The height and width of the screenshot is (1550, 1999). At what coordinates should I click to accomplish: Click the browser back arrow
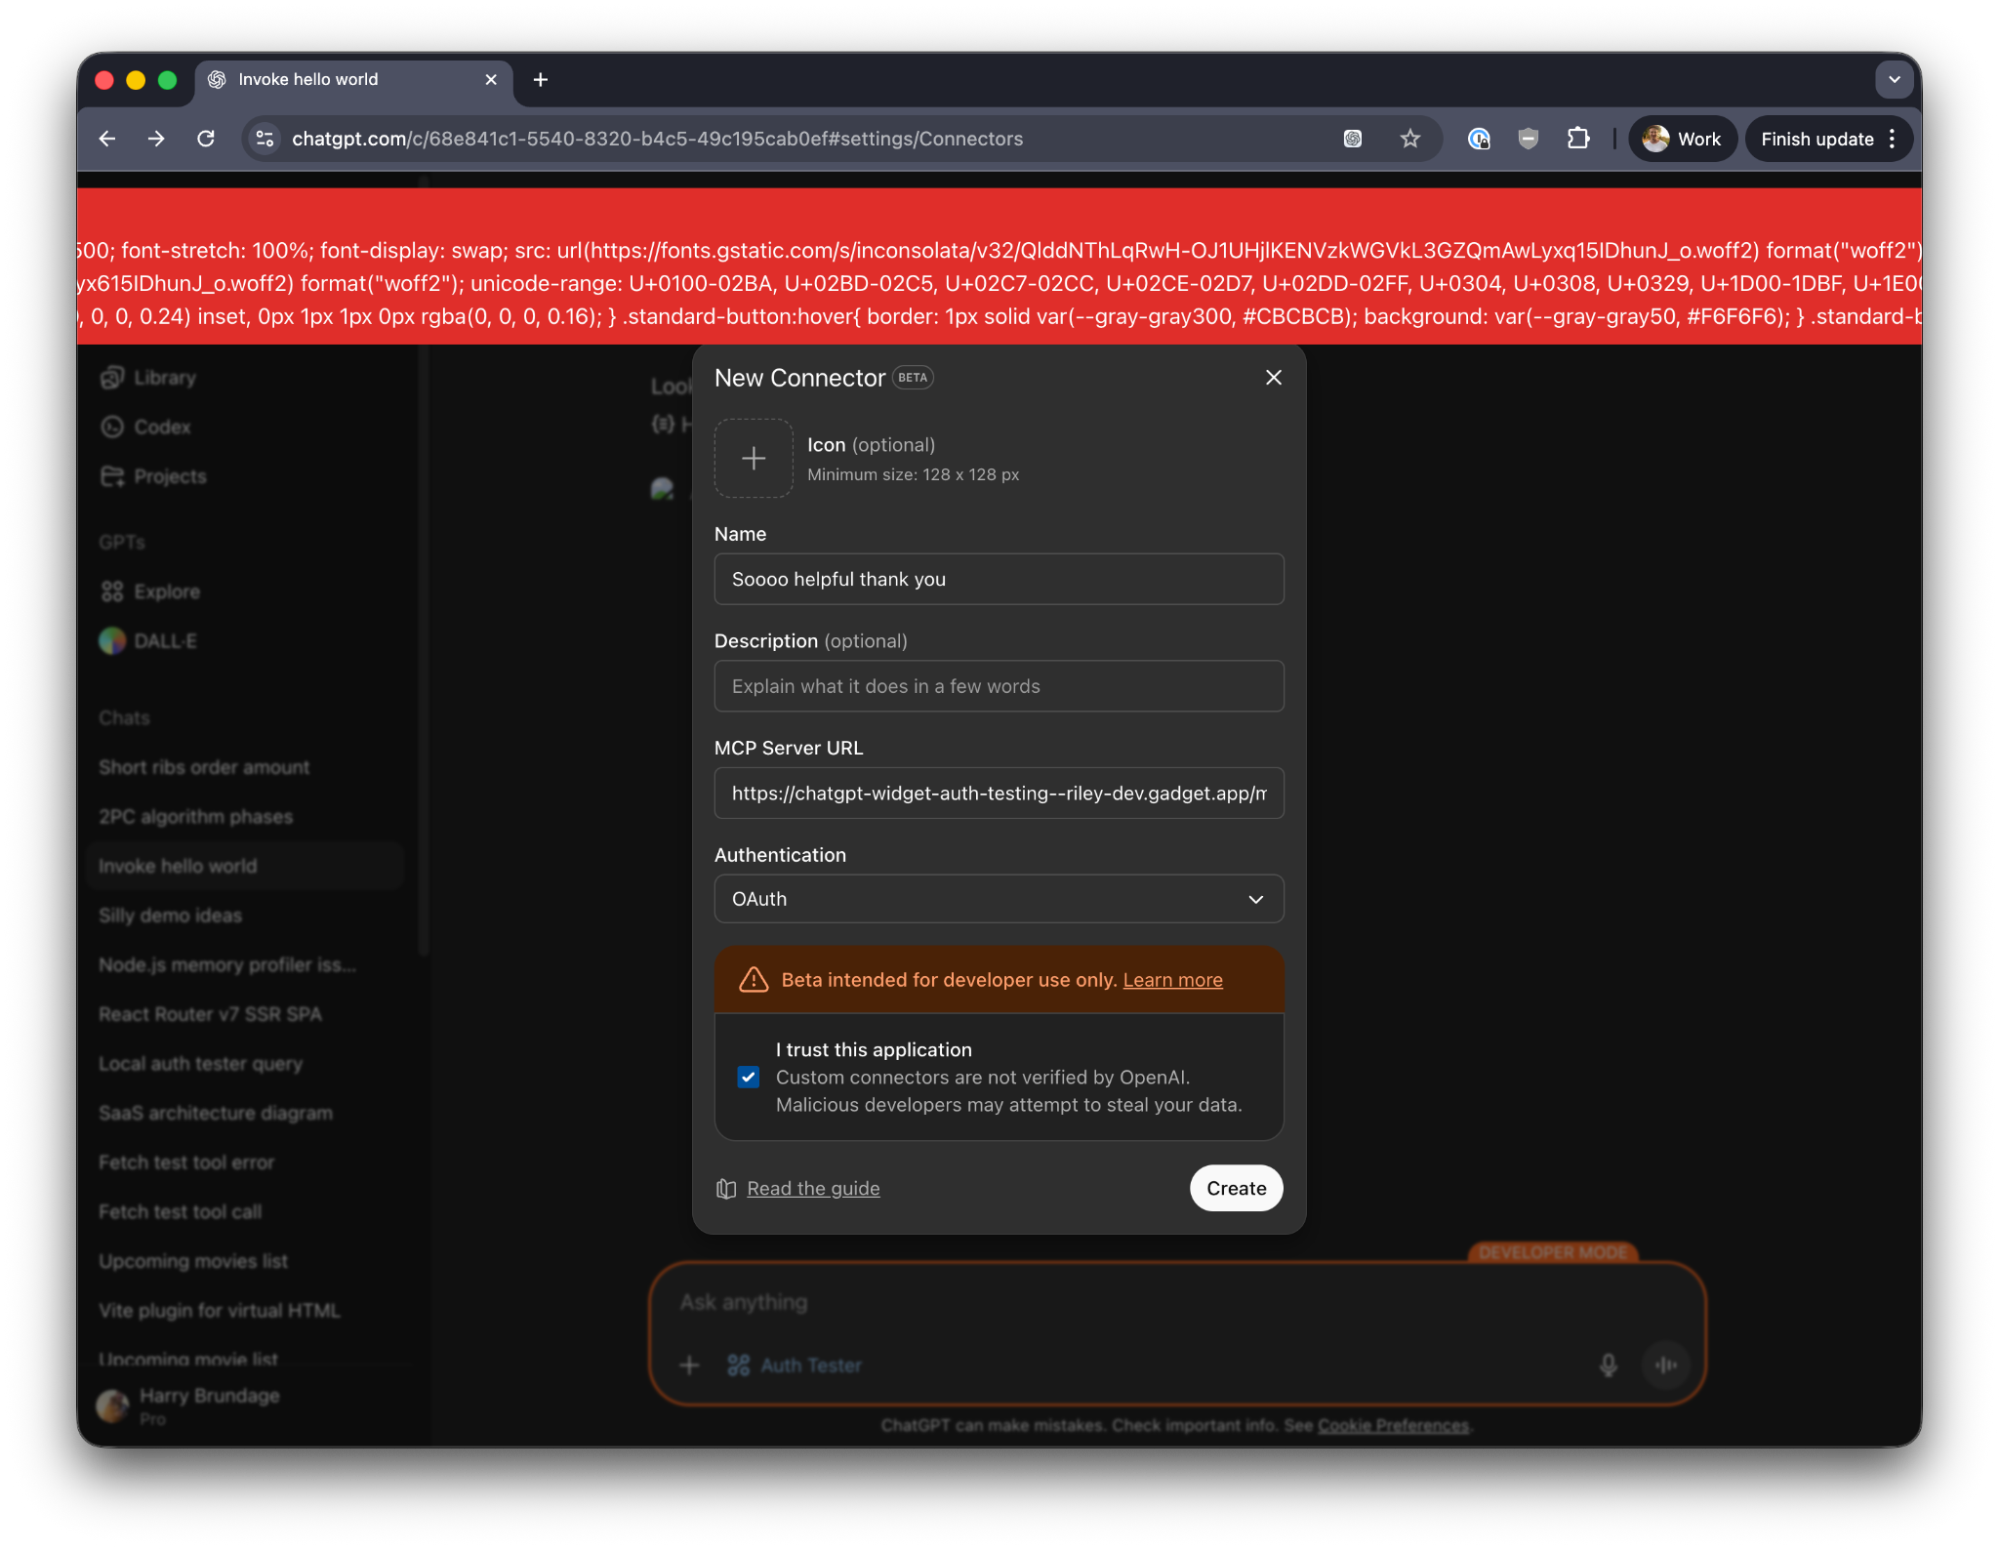[x=107, y=139]
